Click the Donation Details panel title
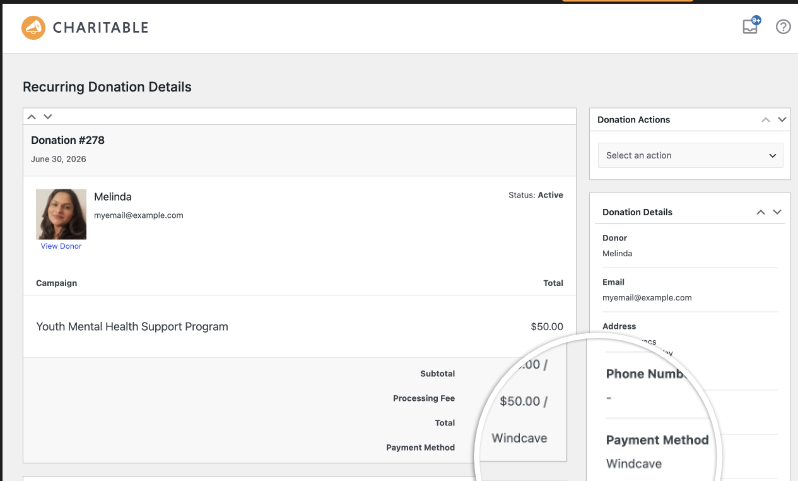This screenshot has width=798, height=481. click(637, 212)
